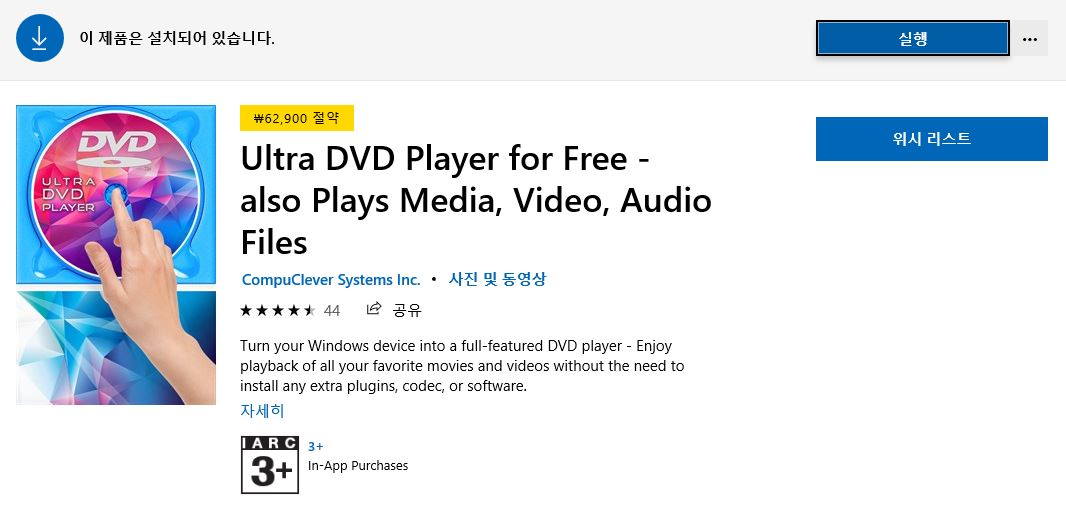Open the three-dots more options menu
The image size is (1066, 515).
coord(1029,39)
